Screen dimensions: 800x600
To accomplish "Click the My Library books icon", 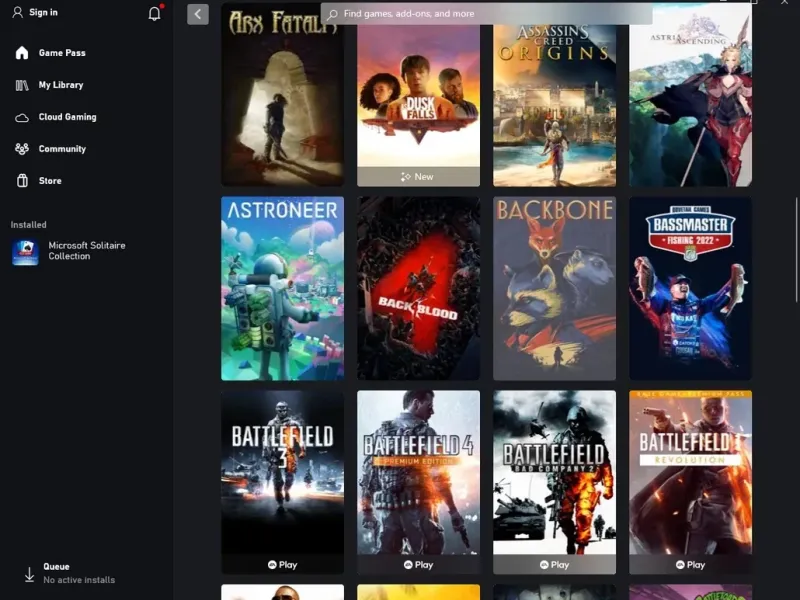I will 22,85.
